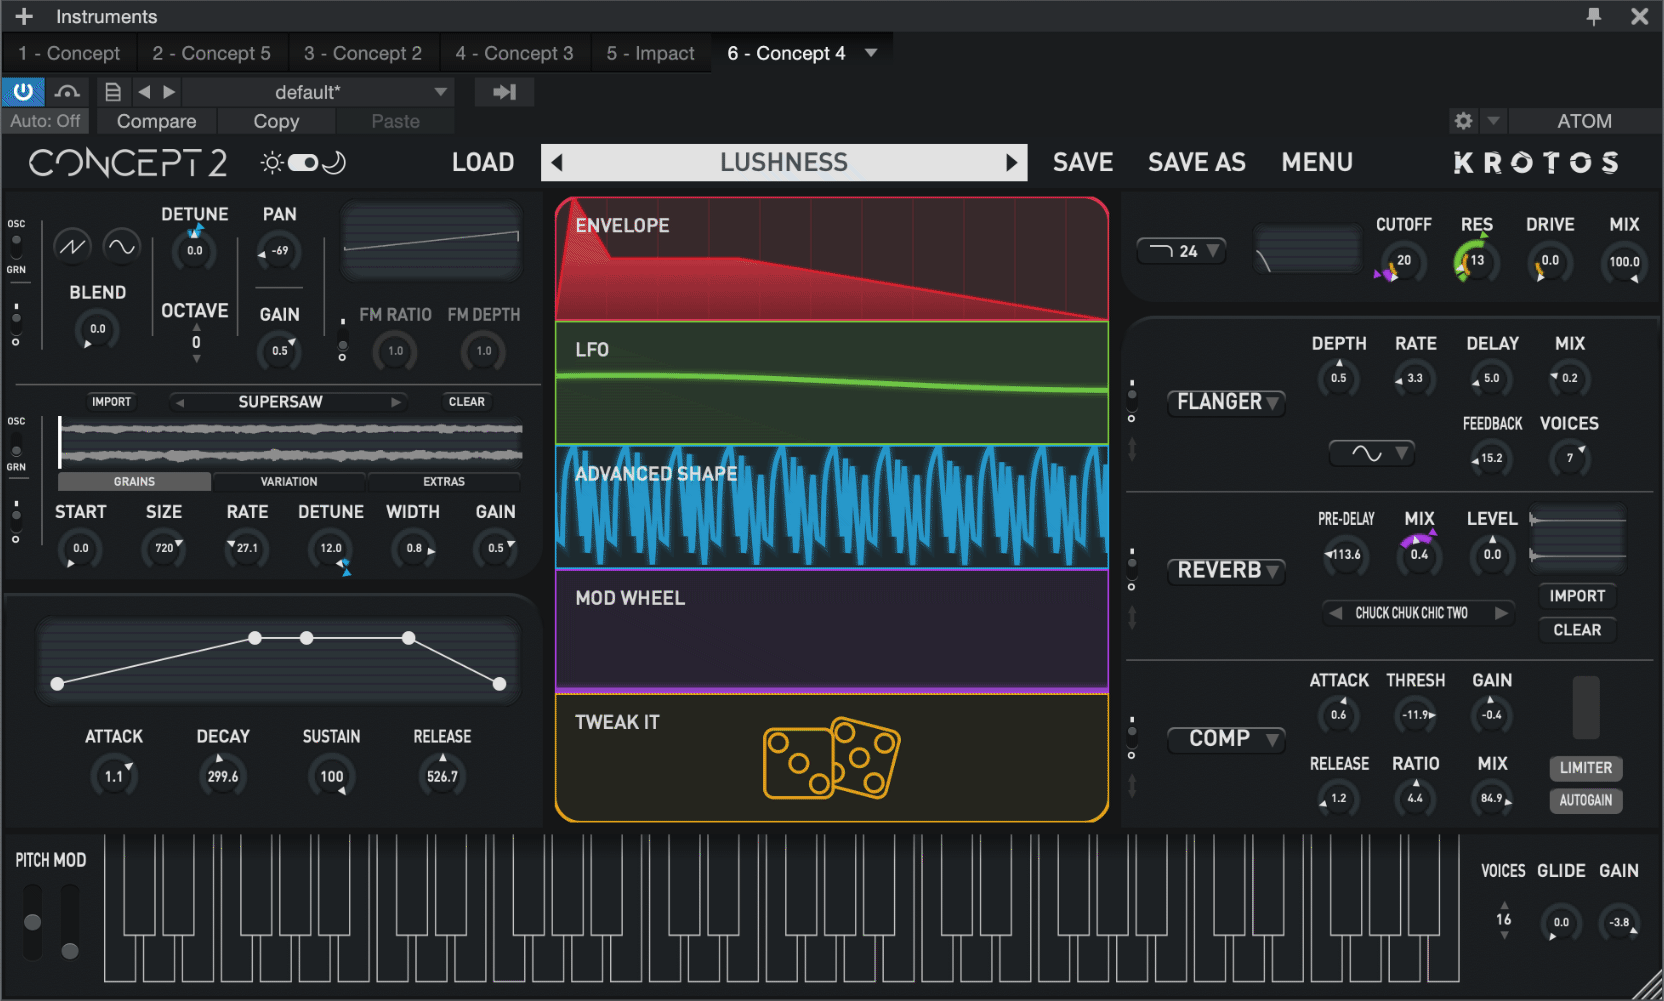Click the dice randomize icon in Tweak It
The image size is (1664, 1001).
pos(831,758)
